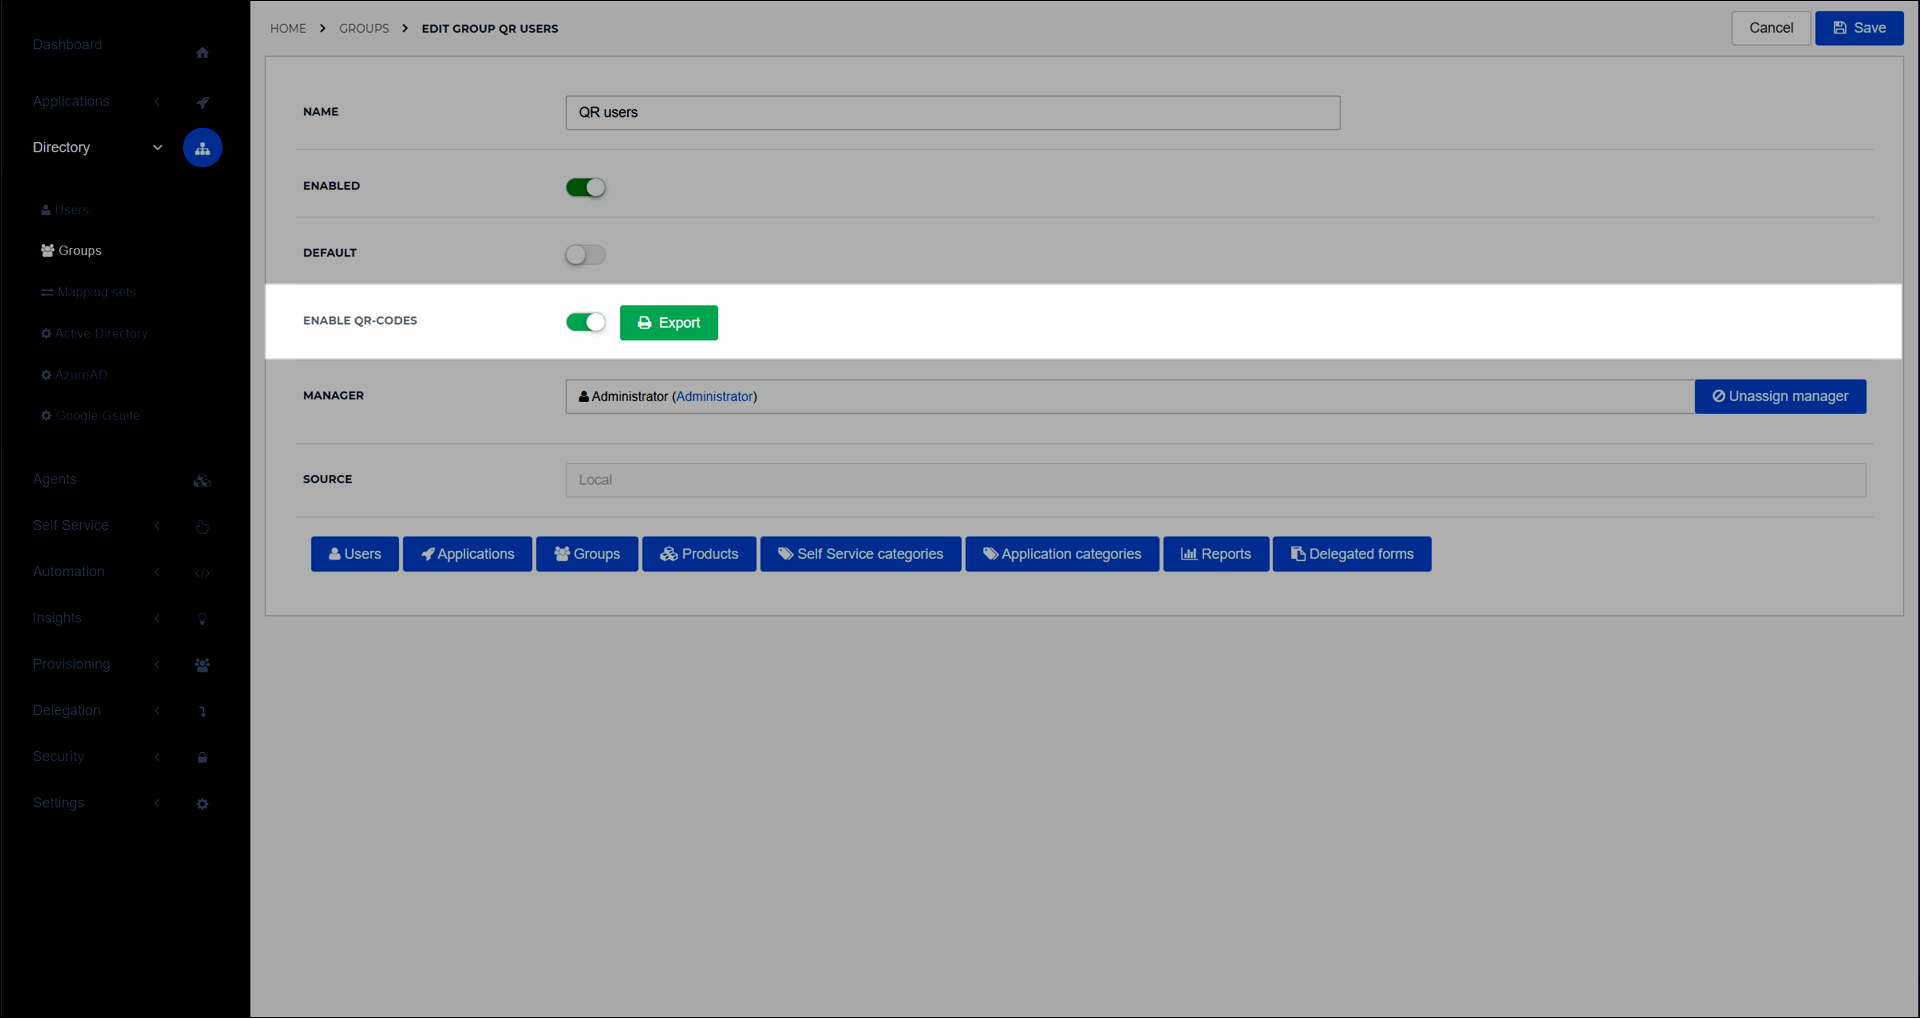Expand the Security menu chevron

pos(157,758)
